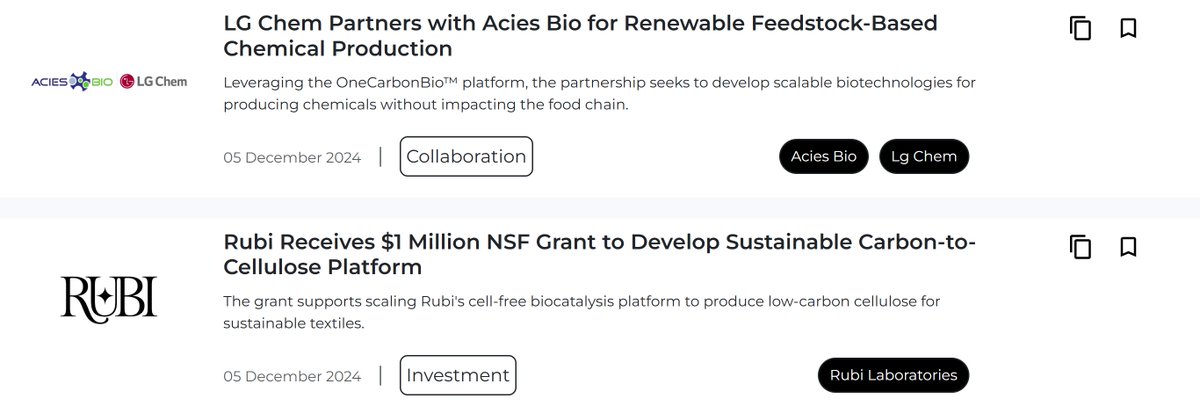
Task: Click the 05 December 2024 date under LG Chem article
Action: [292, 157]
